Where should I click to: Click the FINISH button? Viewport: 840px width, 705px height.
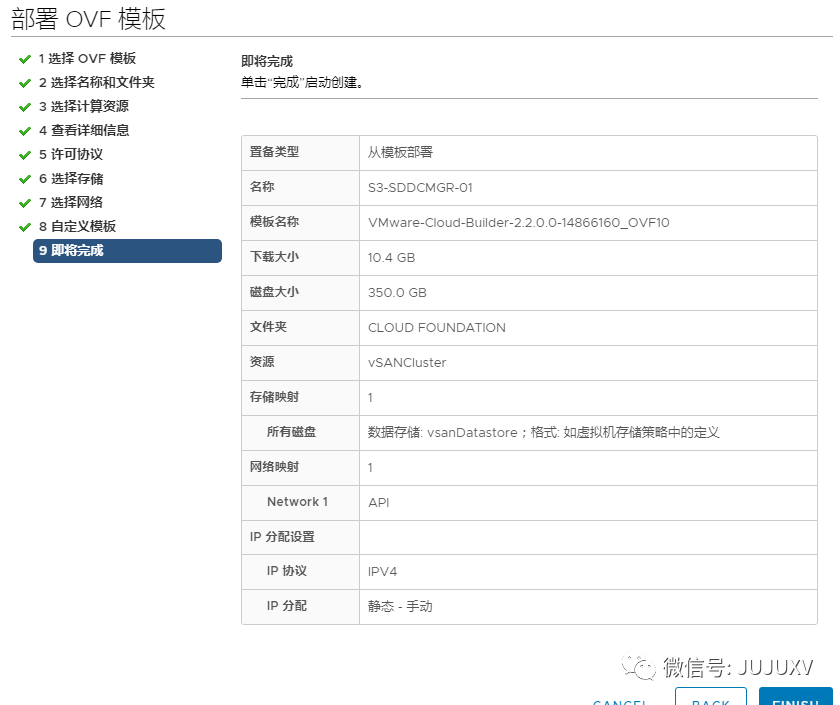point(796,696)
